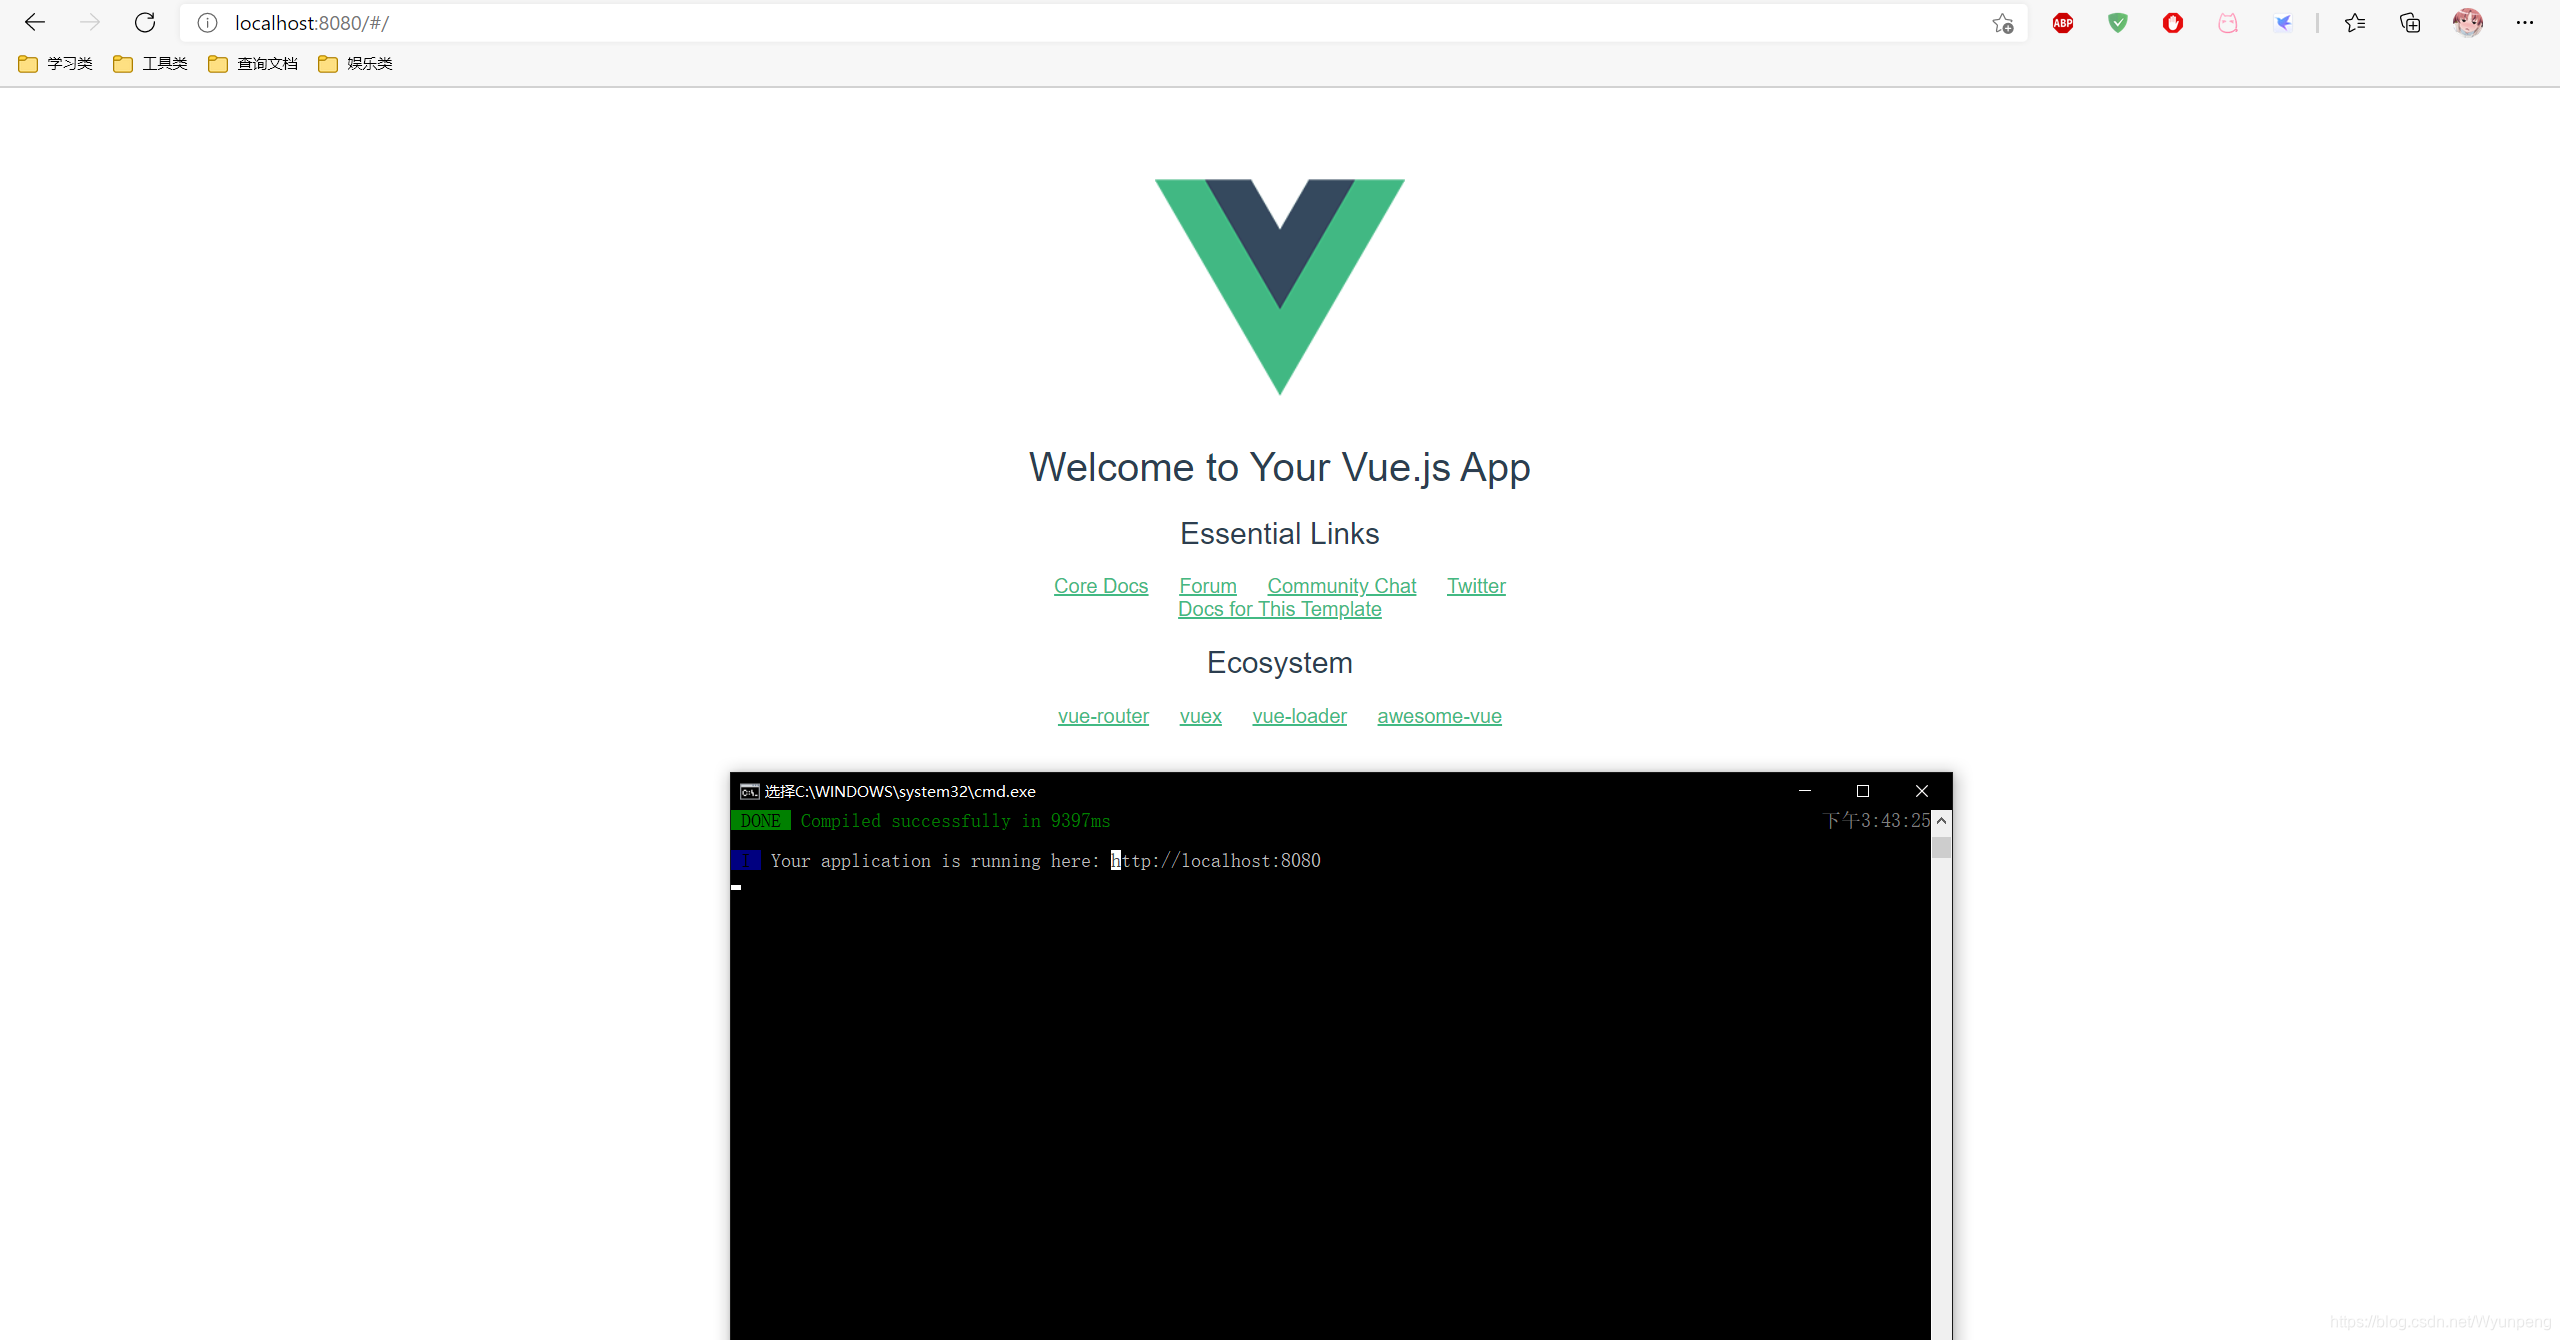Open the 查询文档 bookmarks folder
Viewport: 2560px width, 1340px height.
pyautogui.click(x=253, y=64)
